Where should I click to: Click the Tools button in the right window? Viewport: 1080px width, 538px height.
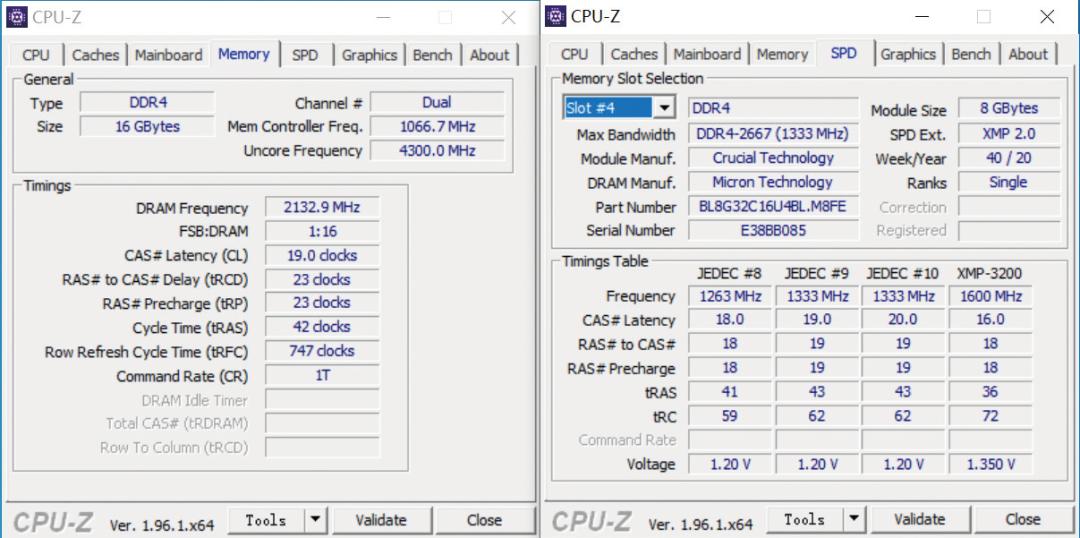(804, 519)
